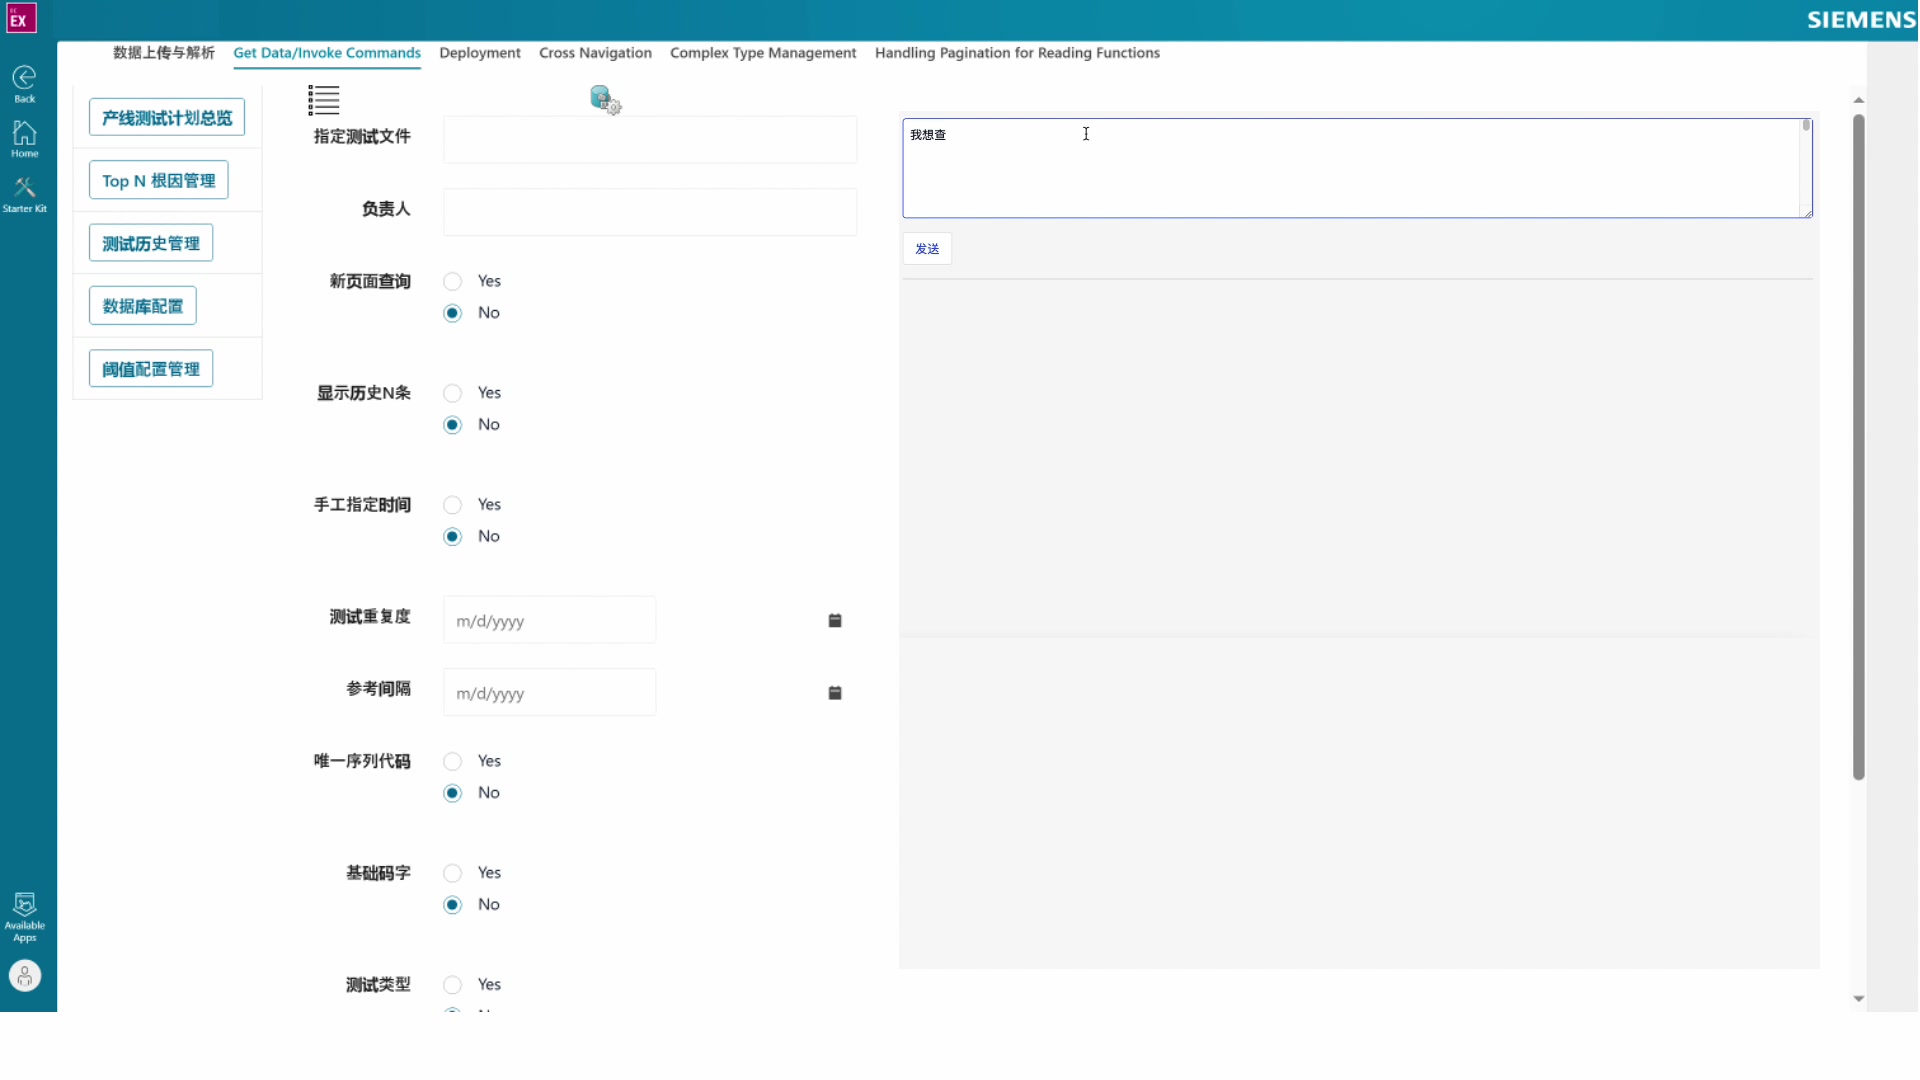Open the 数据库配置 button
1920x1080 pixels.
pos(142,307)
